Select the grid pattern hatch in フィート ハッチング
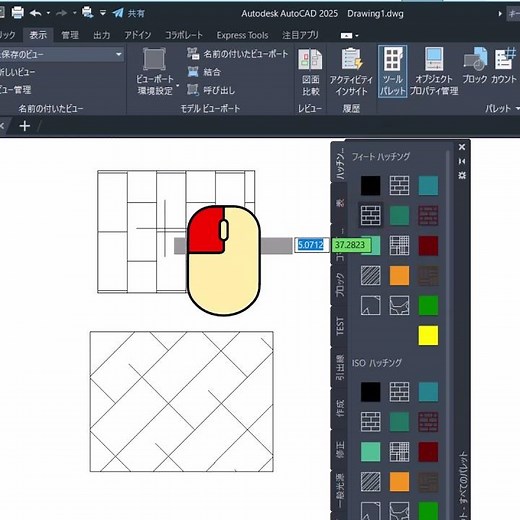Screen dimensions: 520x520 (x=399, y=245)
